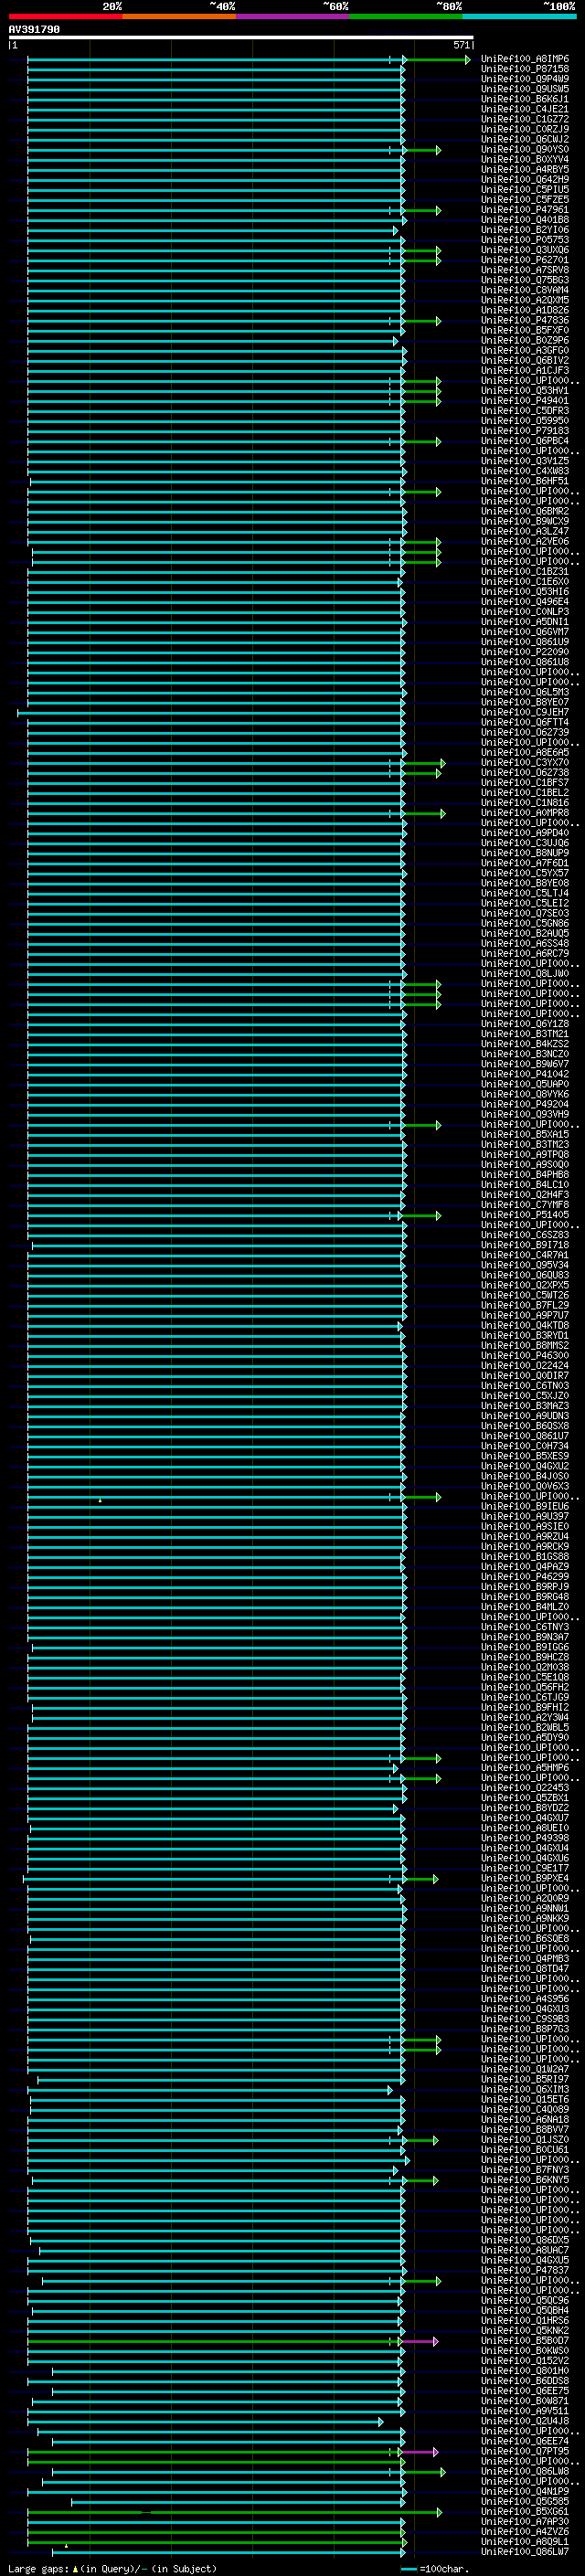Open hit UniRef100_A0MPR8
The width and height of the screenshot is (585, 2576).
(525, 813)
